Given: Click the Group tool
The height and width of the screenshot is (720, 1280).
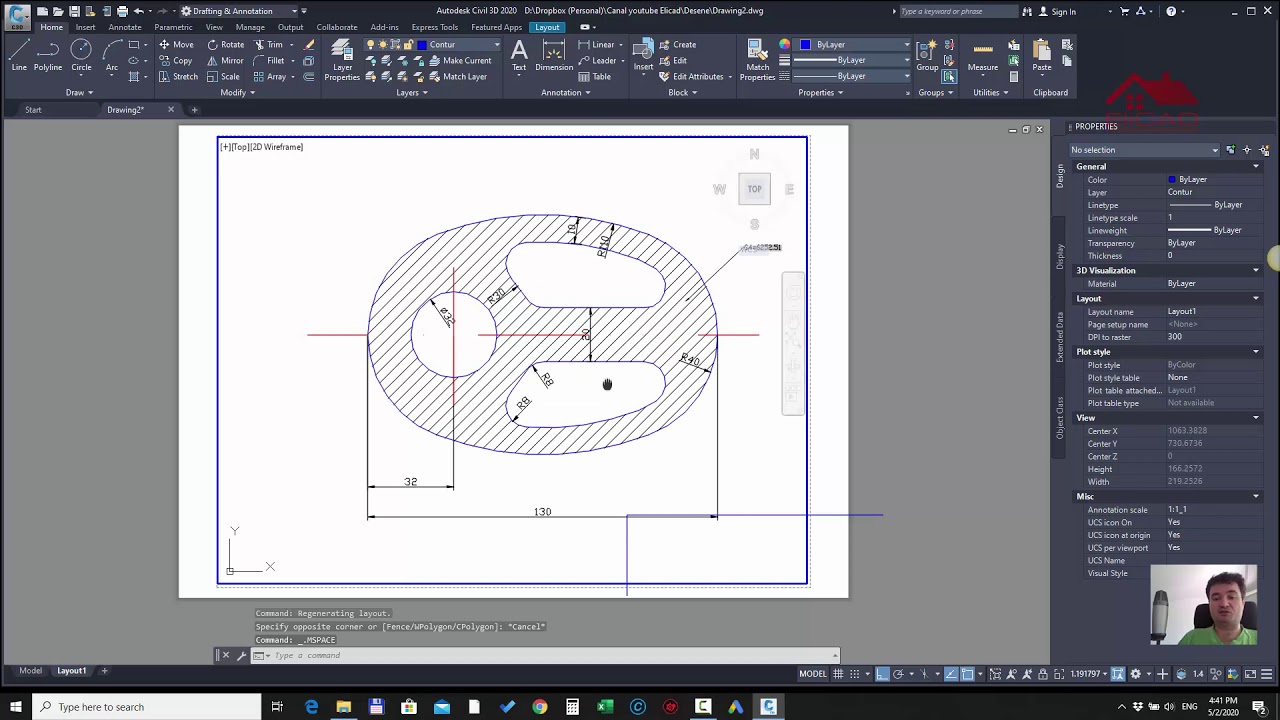Looking at the screenshot, I should [x=927, y=56].
